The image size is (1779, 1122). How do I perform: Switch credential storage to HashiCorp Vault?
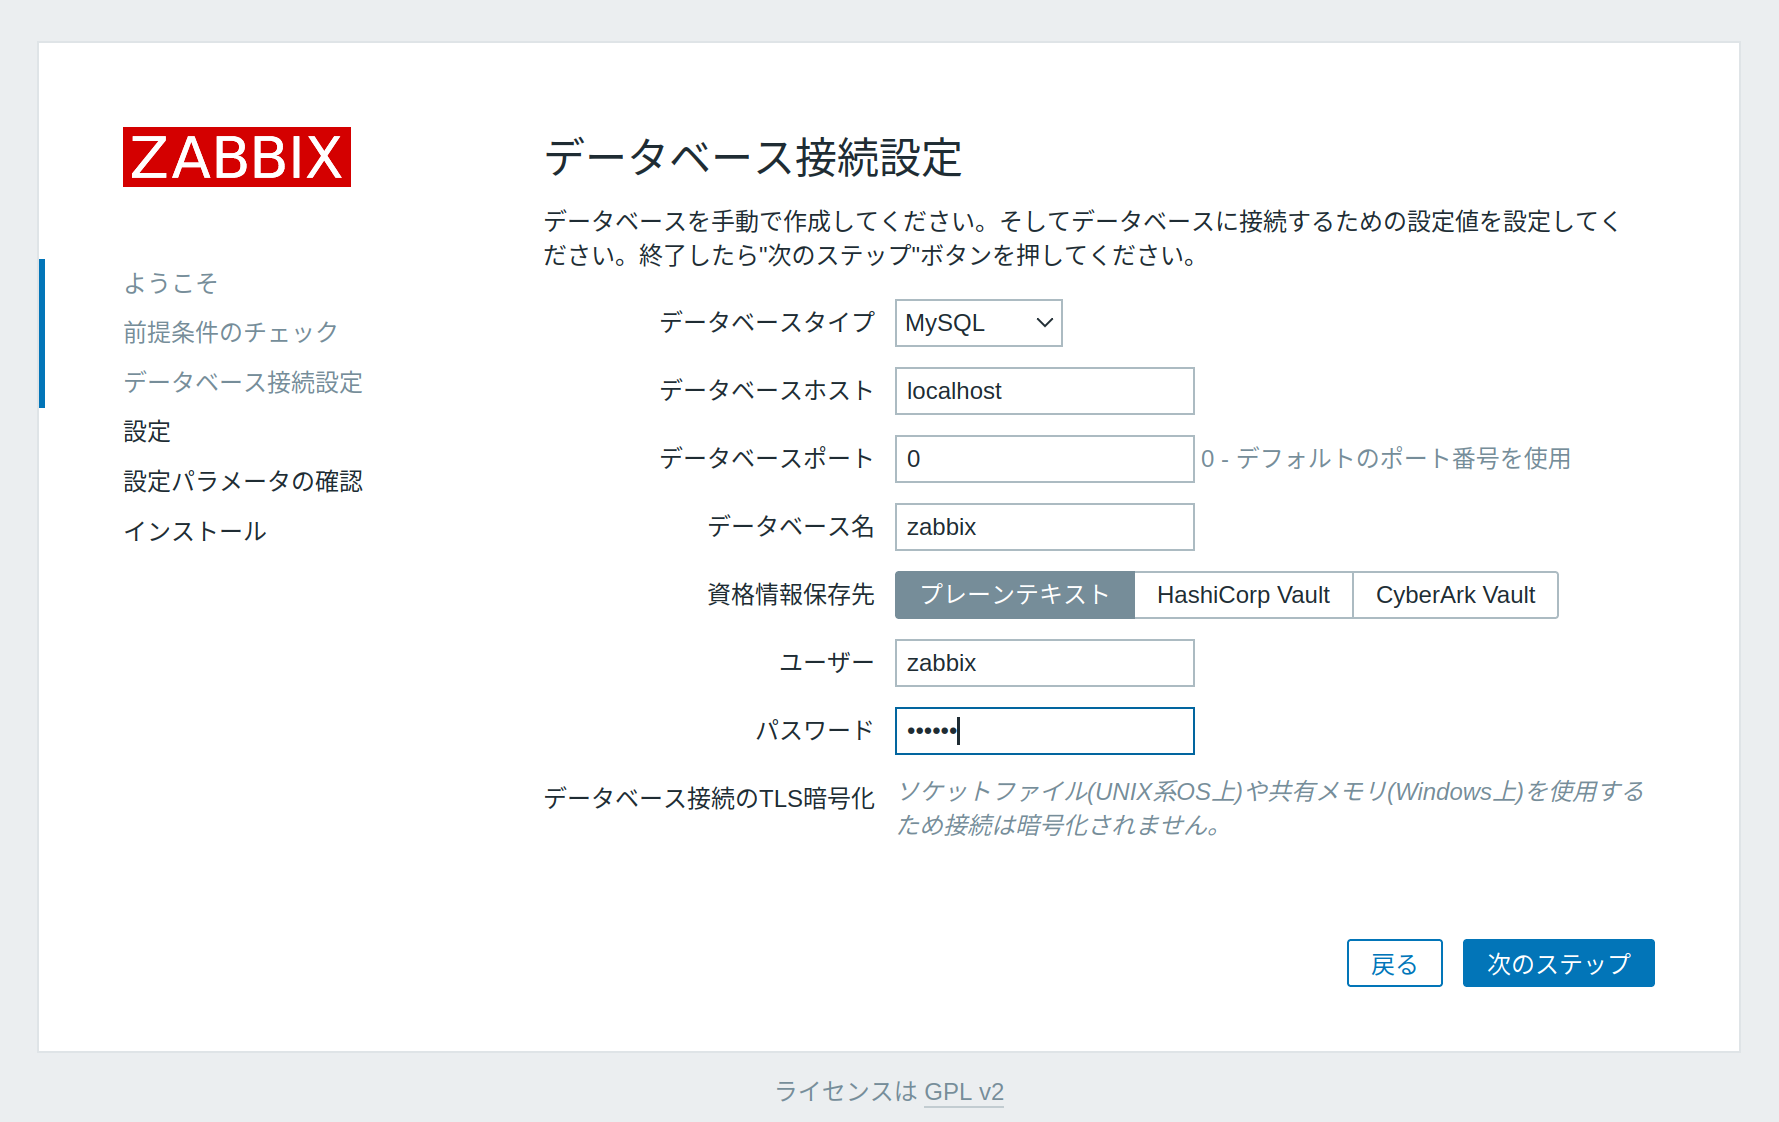[1243, 594]
